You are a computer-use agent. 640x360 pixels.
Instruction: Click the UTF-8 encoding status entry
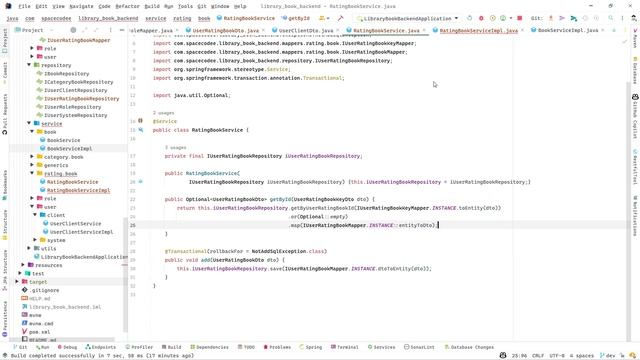point(557,356)
